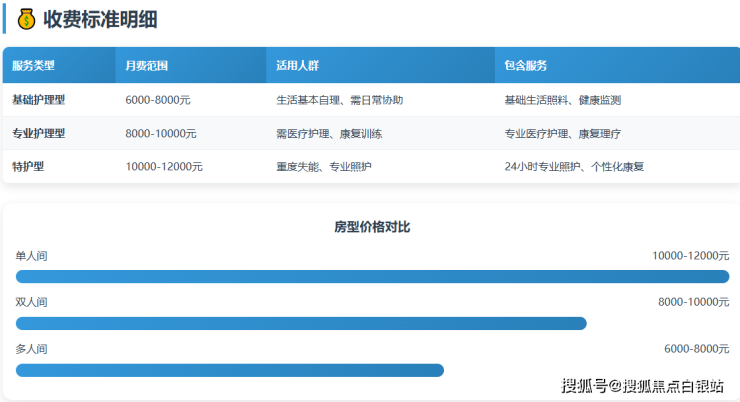Click the 搜狐号@搜狐焦点白银站 watermark

(642, 386)
